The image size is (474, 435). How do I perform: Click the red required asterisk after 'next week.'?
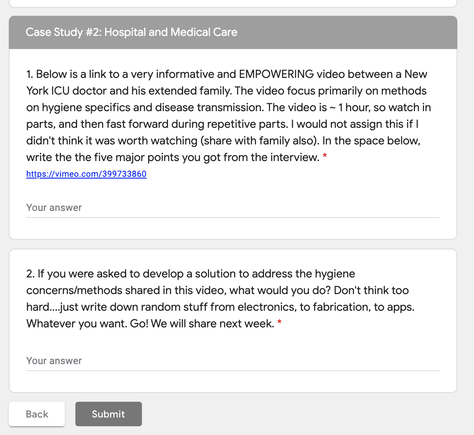[x=280, y=322]
